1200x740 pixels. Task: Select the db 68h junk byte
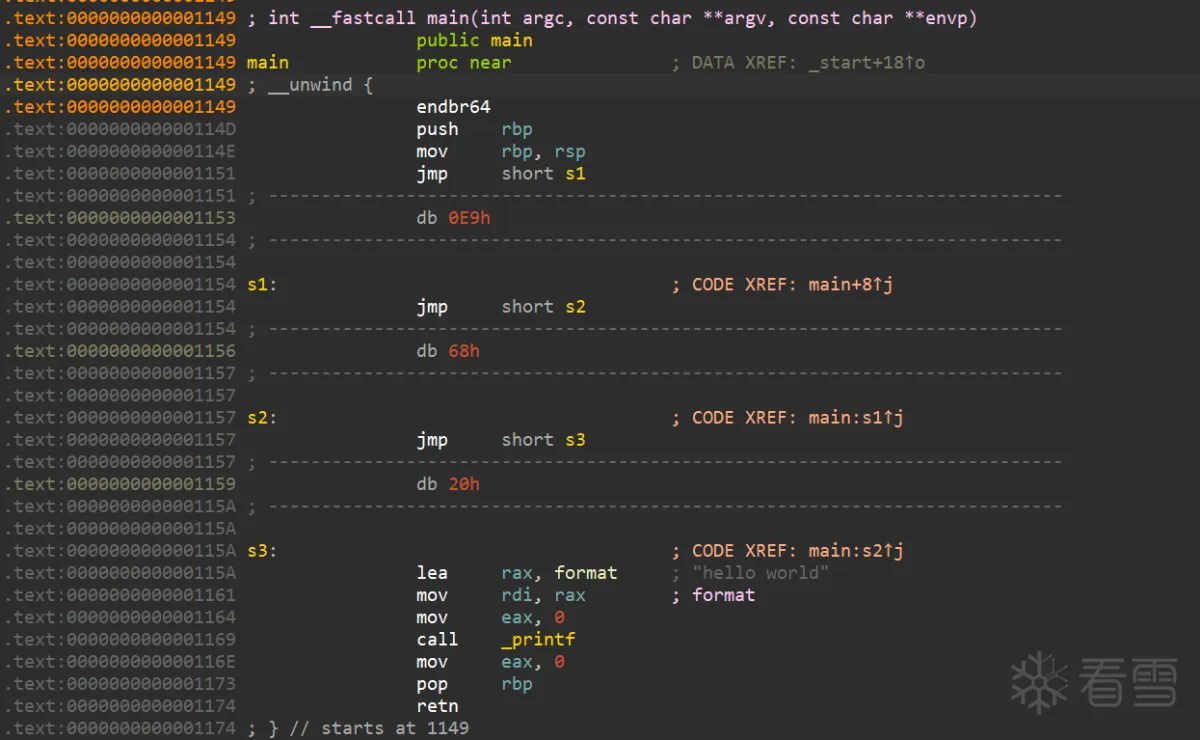[x=448, y=351]
